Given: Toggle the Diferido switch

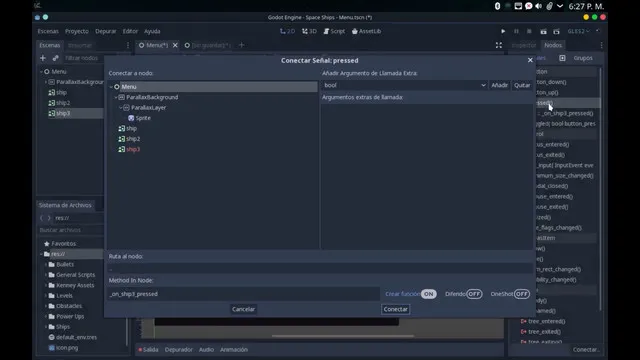Looking at the screenshot, I should (474, 294).
